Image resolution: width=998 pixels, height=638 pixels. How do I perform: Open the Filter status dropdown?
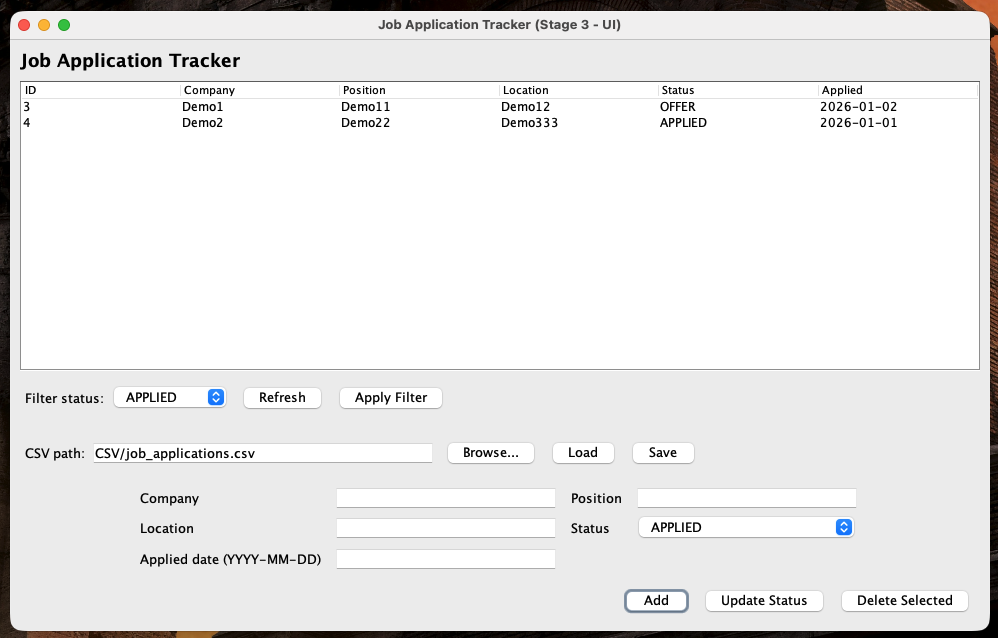pyautogui.click(x=170, y=397)
